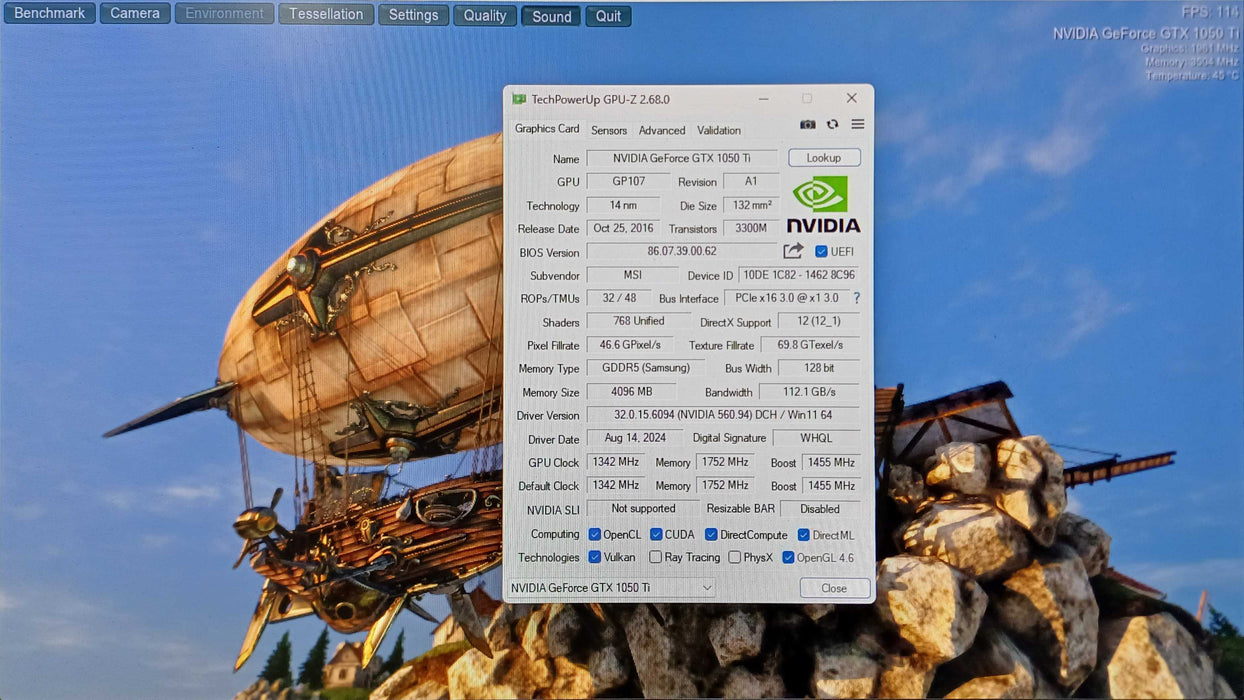Click the Bus Interface value PCIe x16 3.0

click(787, 298)
